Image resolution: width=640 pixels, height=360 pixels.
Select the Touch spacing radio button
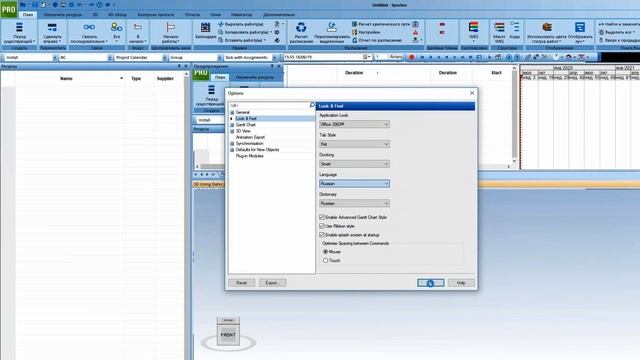pyautogui.click(x=325, y=260)
